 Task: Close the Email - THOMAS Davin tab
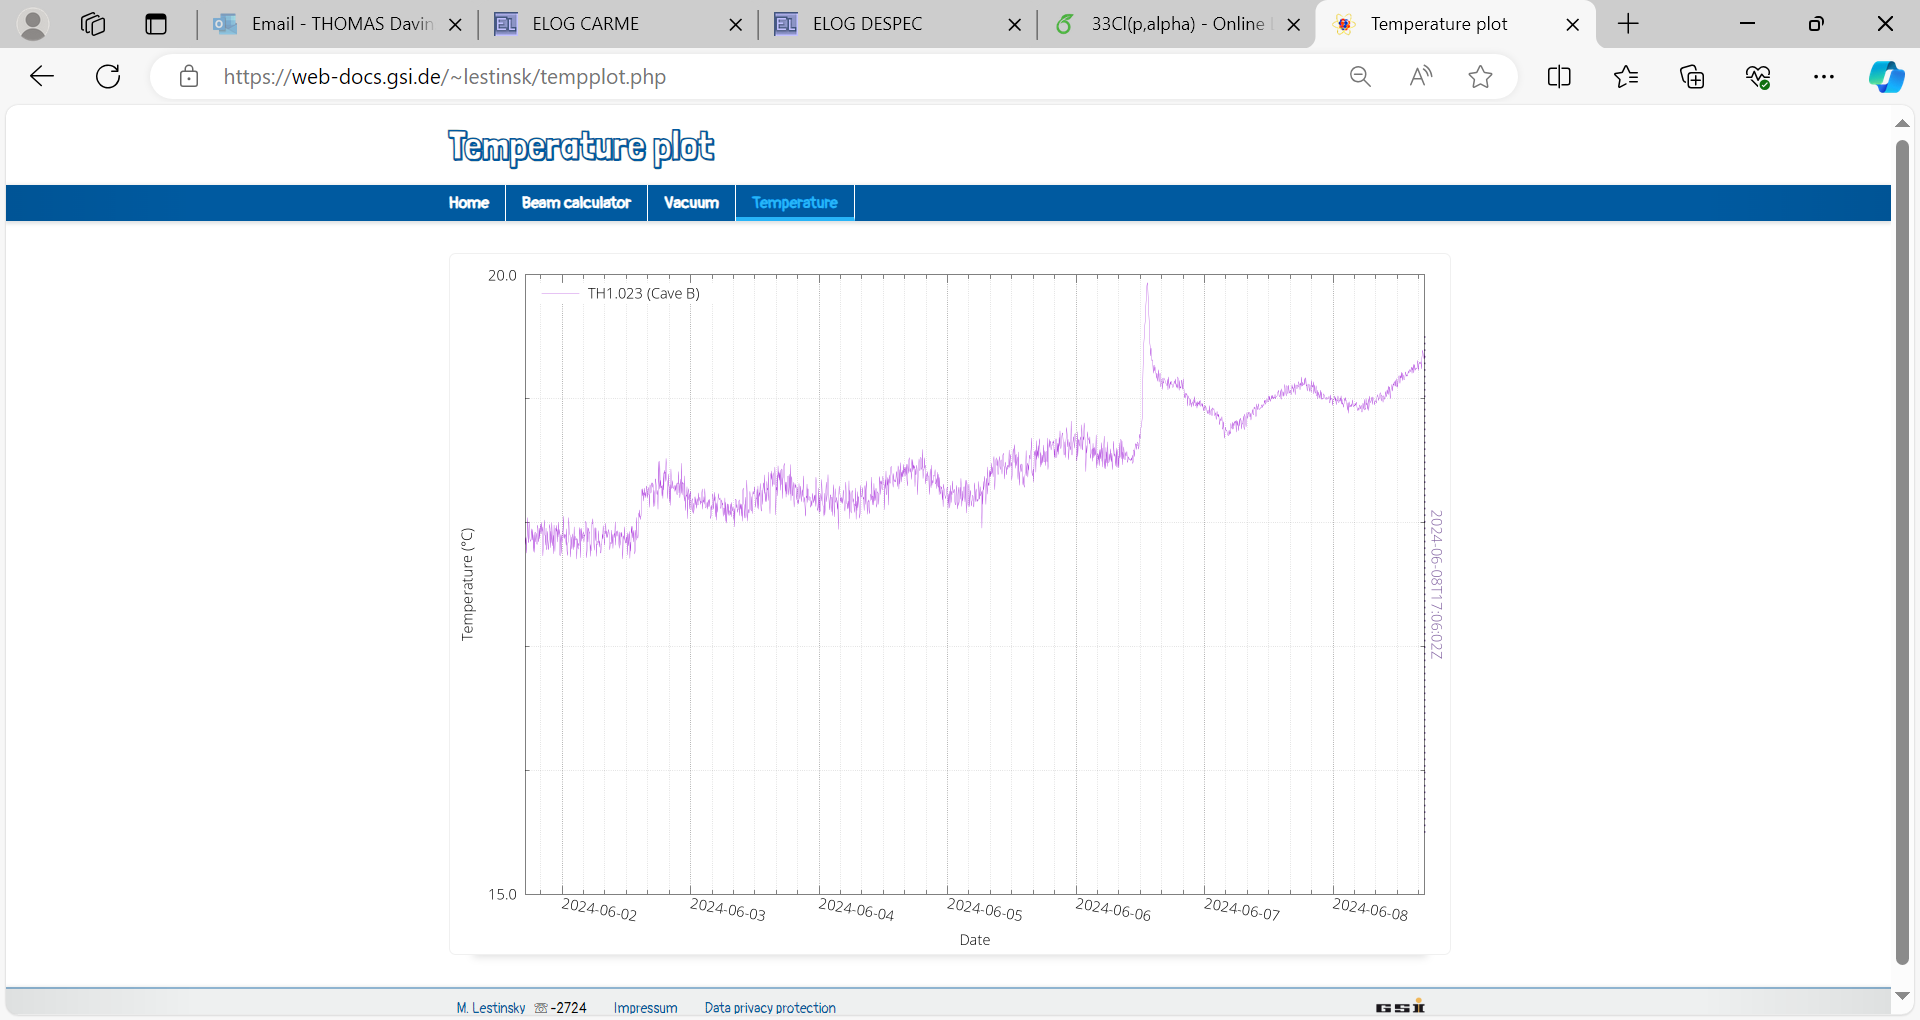456,25
